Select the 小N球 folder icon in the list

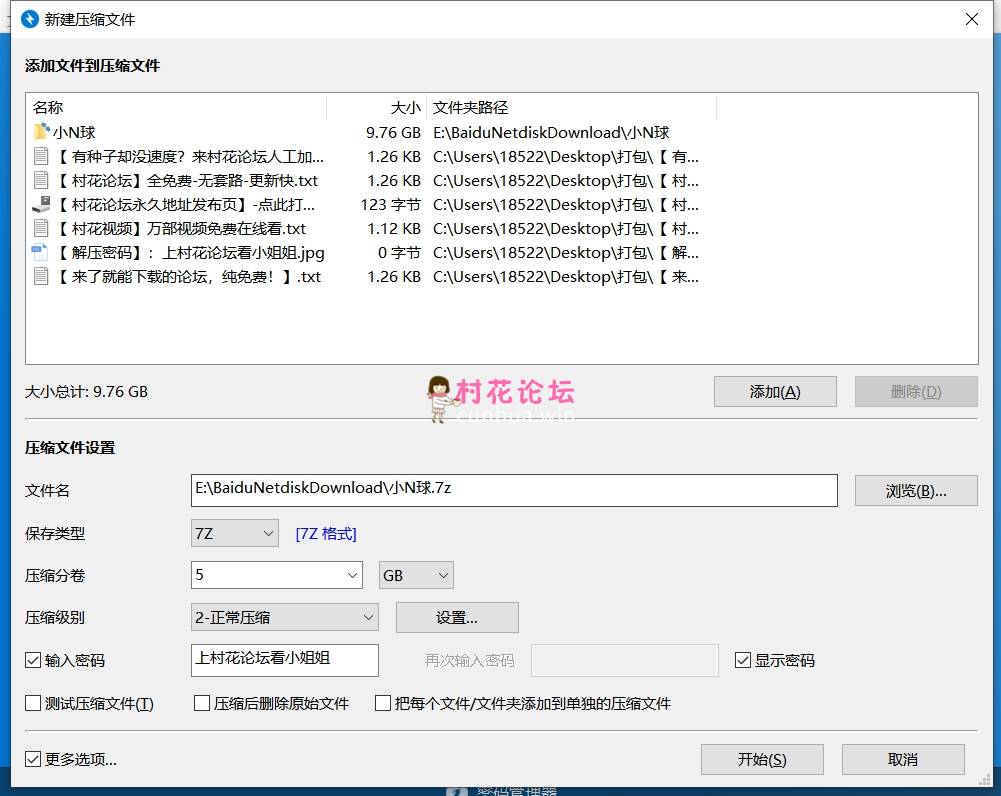coord(41,132)
